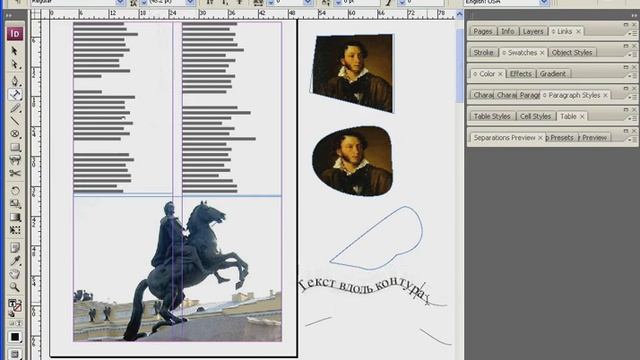This screenshot has width=640, height=360.
Task: Select the rounded Pushkin portrait image
Action: (352, 161)
